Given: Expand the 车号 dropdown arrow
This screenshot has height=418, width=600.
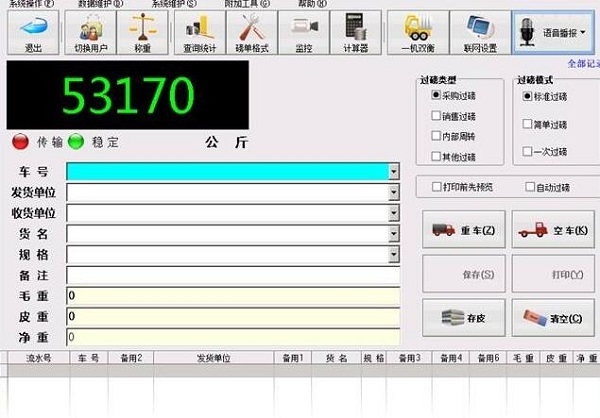Looking at the screenshot, I should click(394, 171).
